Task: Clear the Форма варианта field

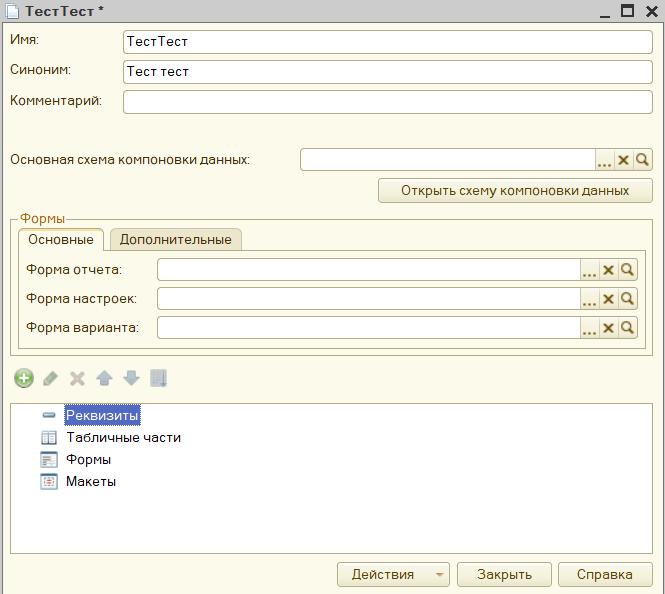Action: (609, 328)
